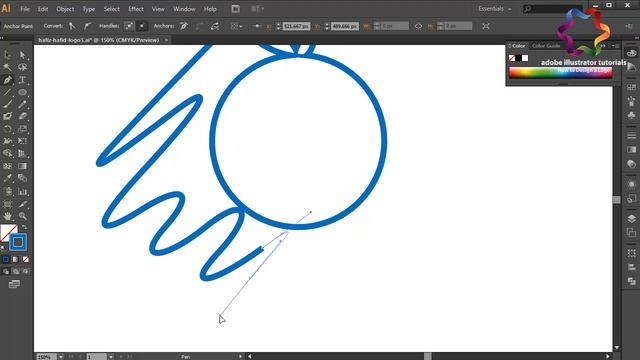Enable Draw Behind mode
Image resolution: width=640 pixels, height=360 pixels.
(x=16, y=271)
